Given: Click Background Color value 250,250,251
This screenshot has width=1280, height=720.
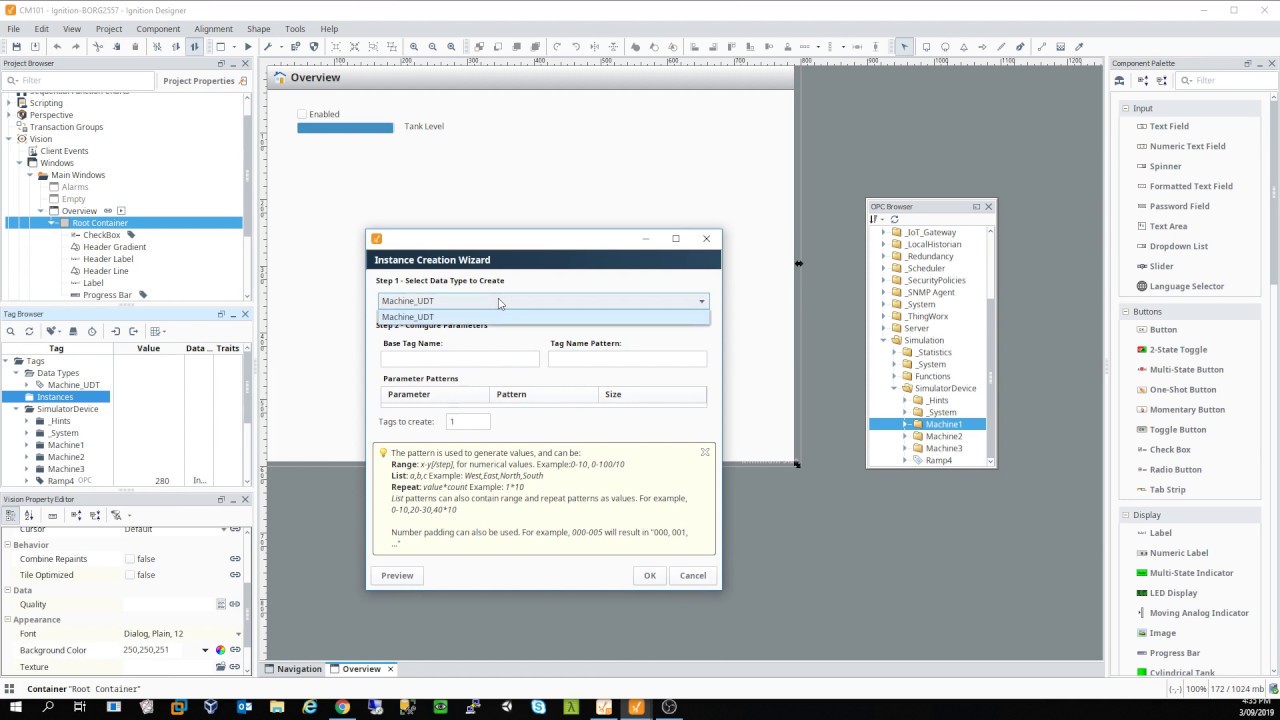Looking at the screenshot, I should coord(147,650).
